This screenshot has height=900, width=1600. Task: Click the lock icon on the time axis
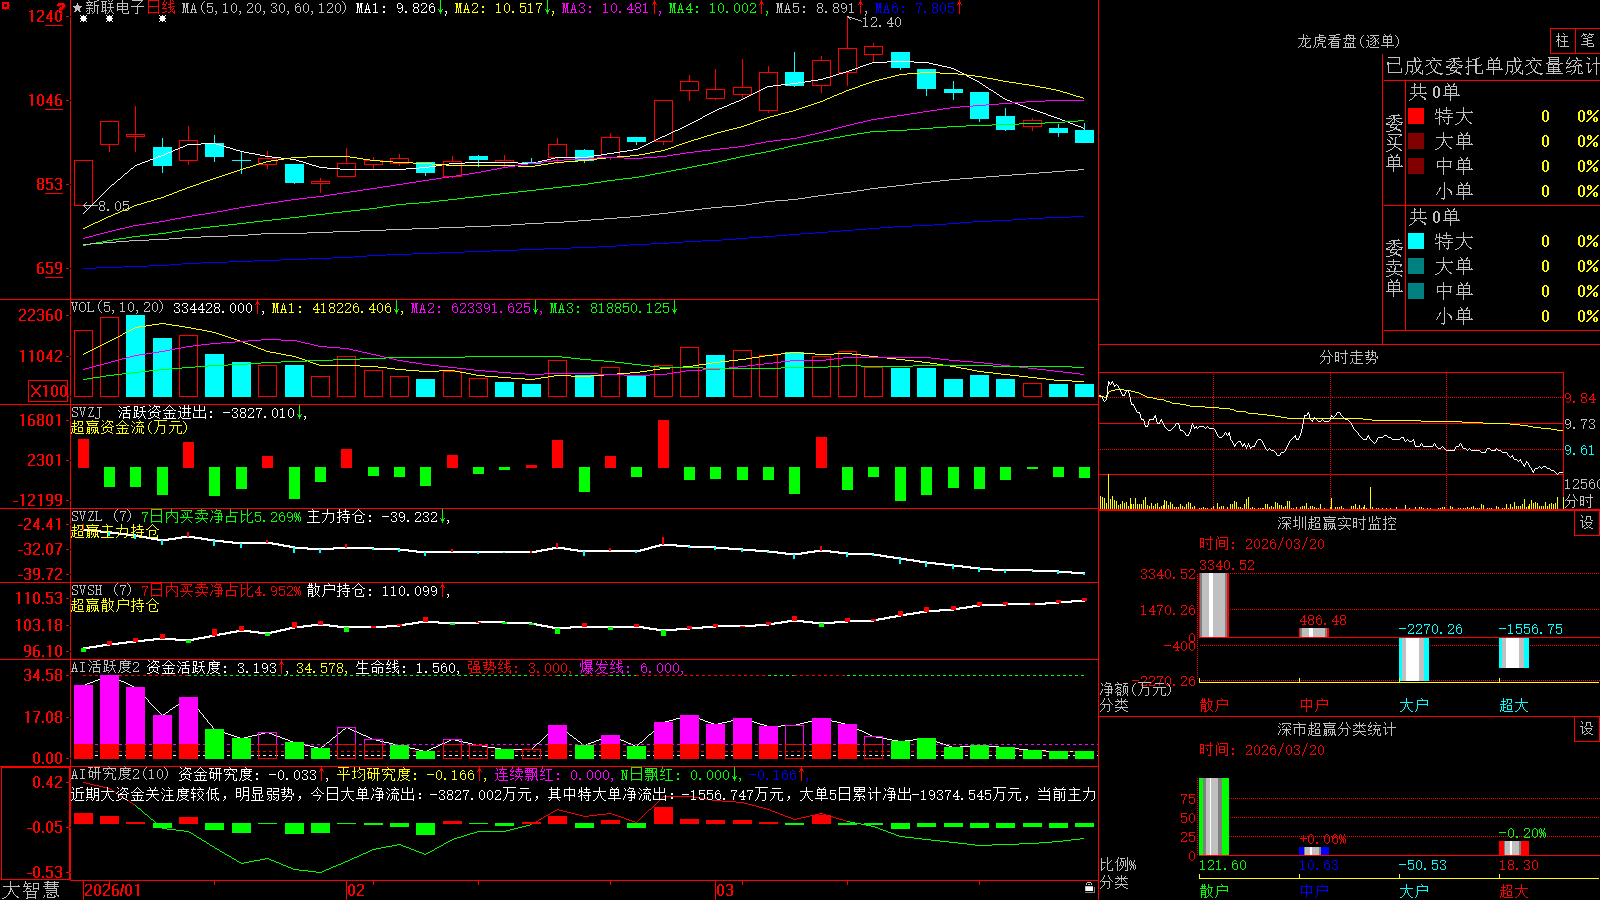(x=1090, y=888)
